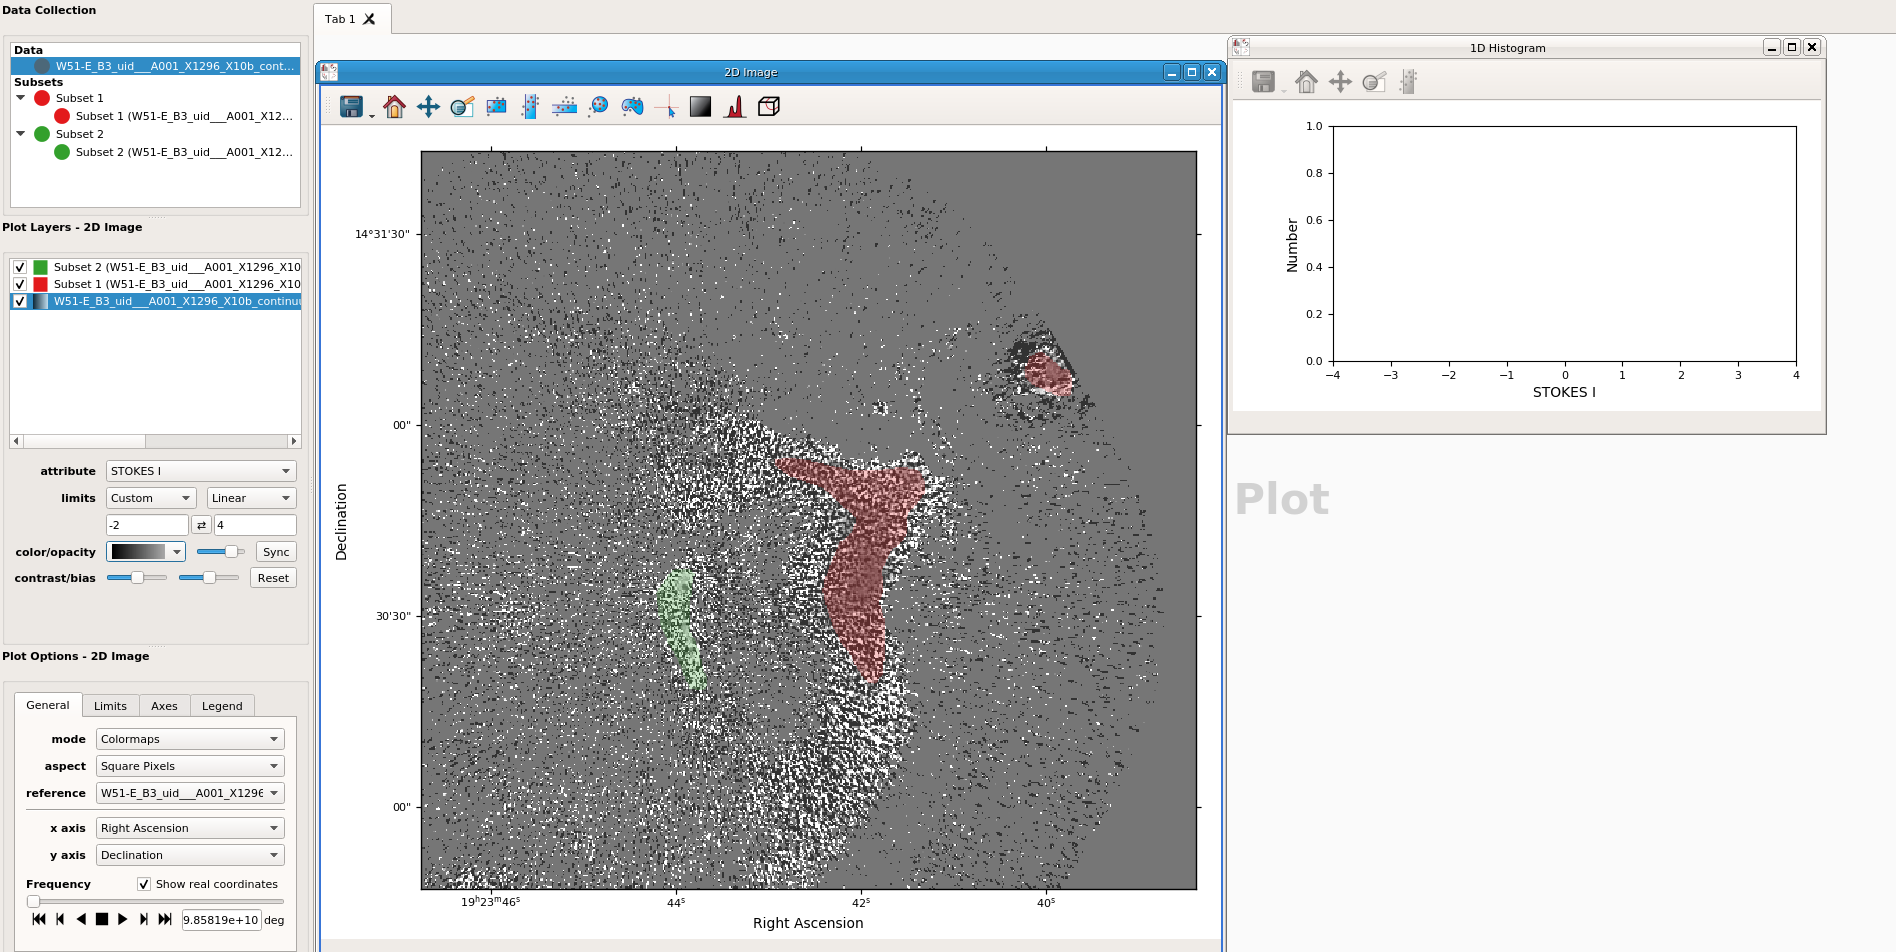Change limits scaling from Linear to another option
Viewport: 1896px width, 952px height.
coord(250,497)
